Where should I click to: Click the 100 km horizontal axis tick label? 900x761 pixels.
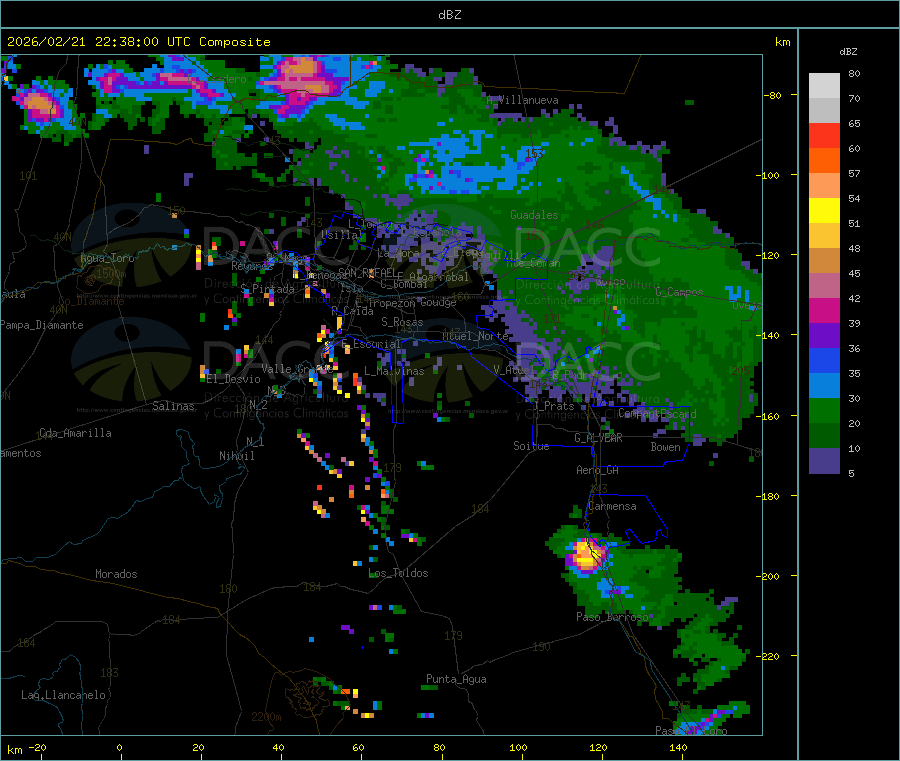[518, 747]
